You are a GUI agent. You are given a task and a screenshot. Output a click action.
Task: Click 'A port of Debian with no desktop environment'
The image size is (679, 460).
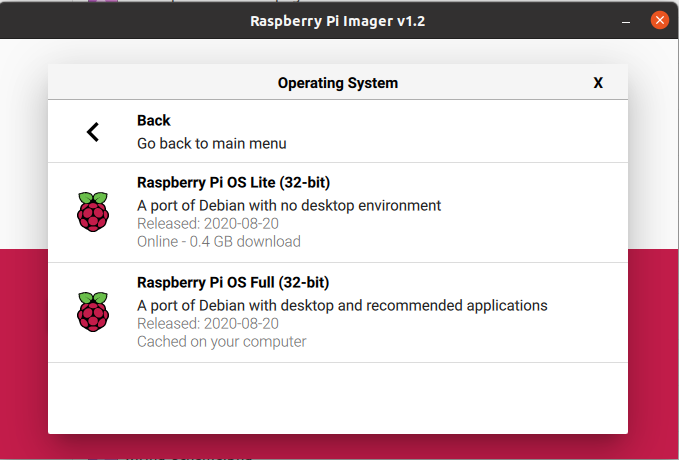289,205
